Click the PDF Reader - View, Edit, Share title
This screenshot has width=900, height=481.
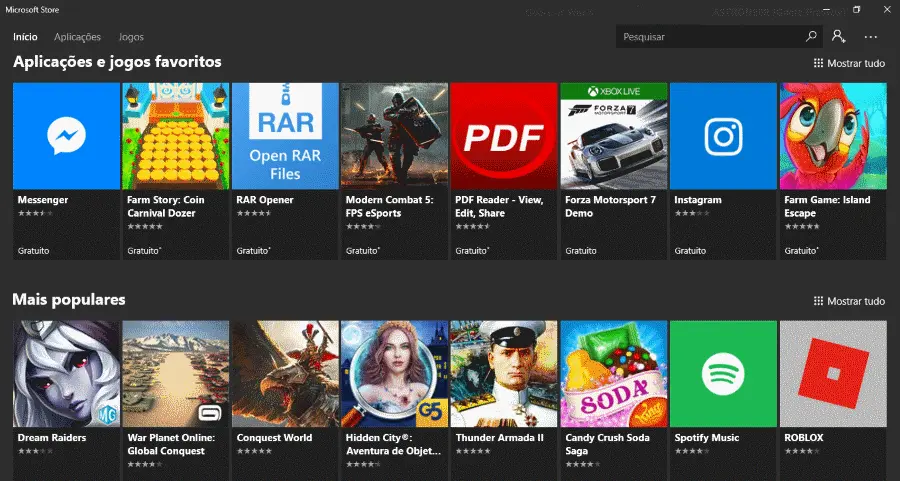[499, 207]
